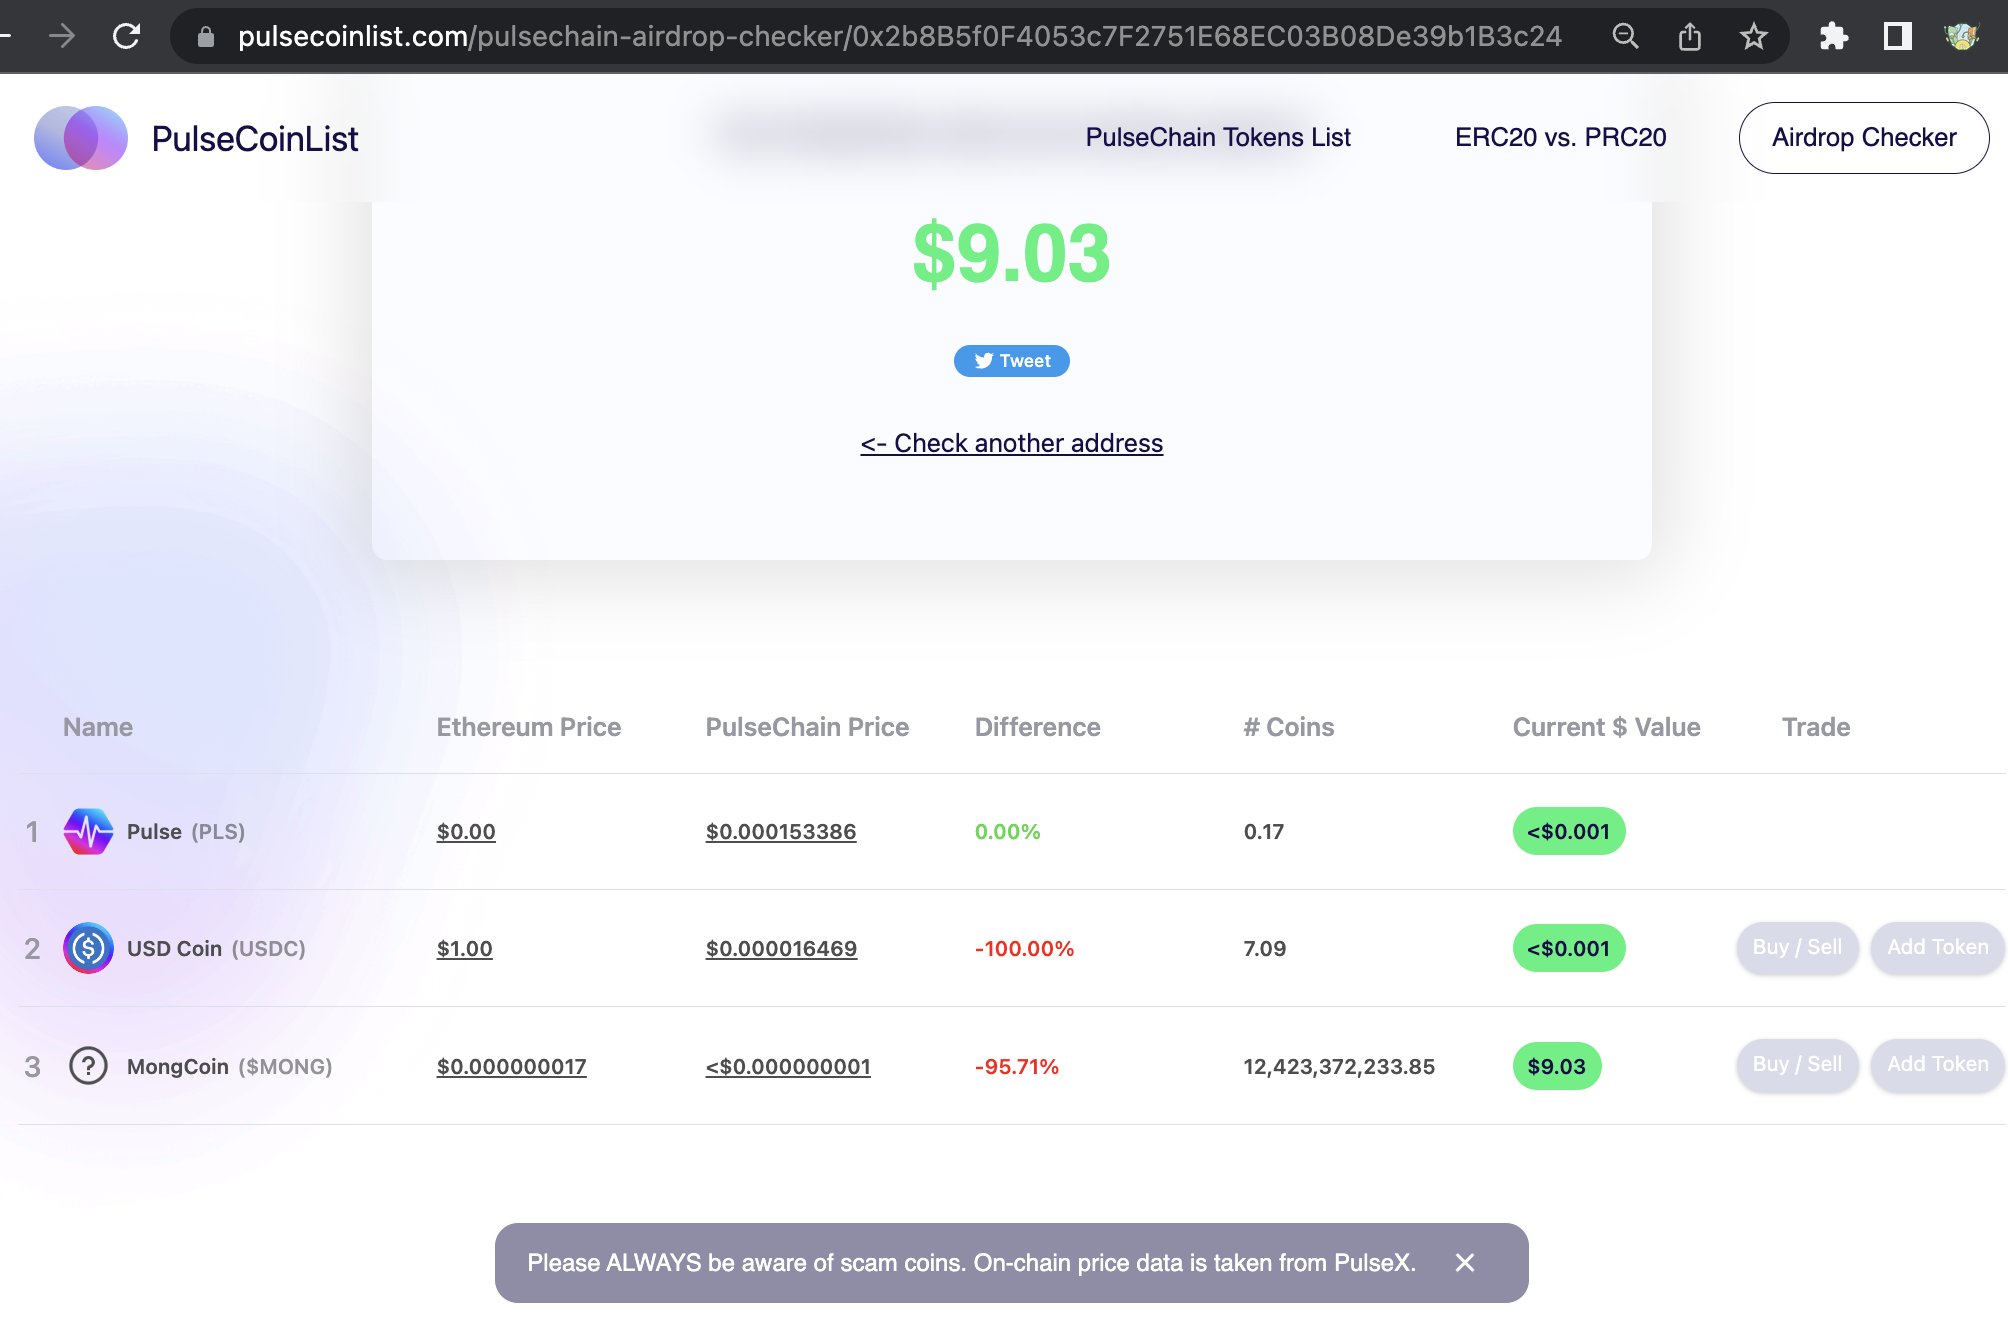
Task: Open the PulseChain Tokens List menu
Action: coord(1217,137)
